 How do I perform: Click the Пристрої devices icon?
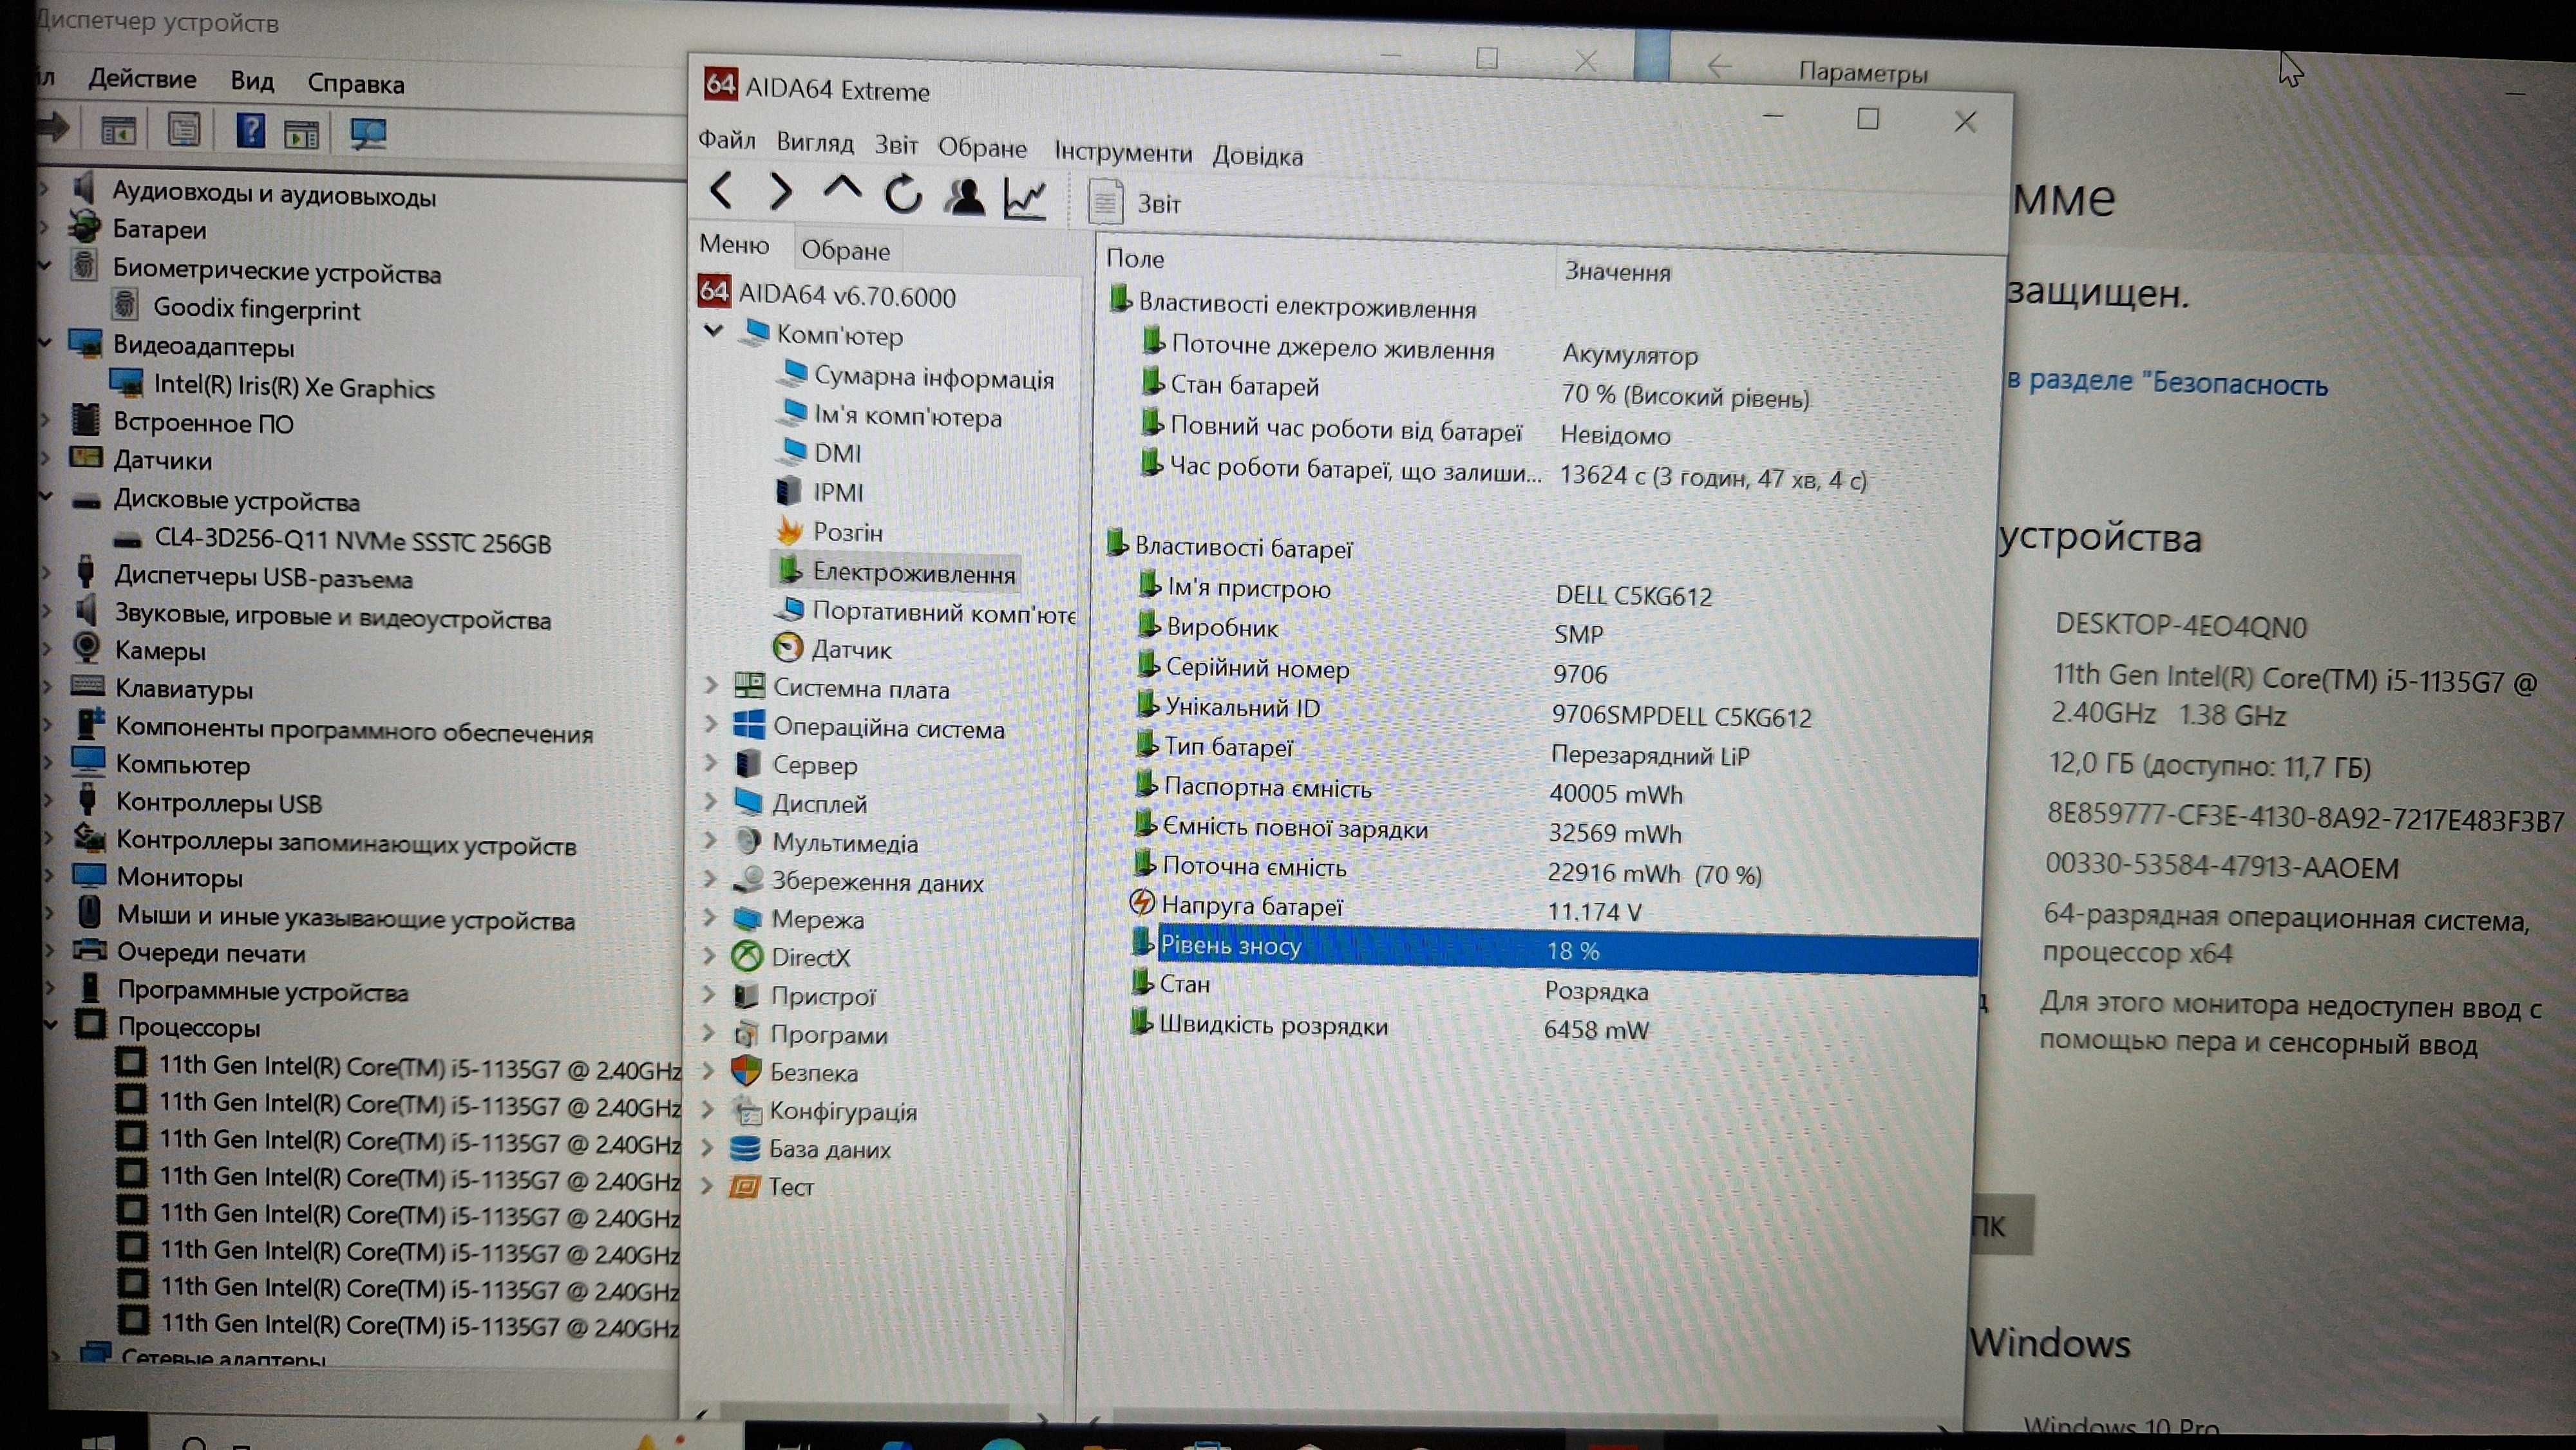click(746, 995)
